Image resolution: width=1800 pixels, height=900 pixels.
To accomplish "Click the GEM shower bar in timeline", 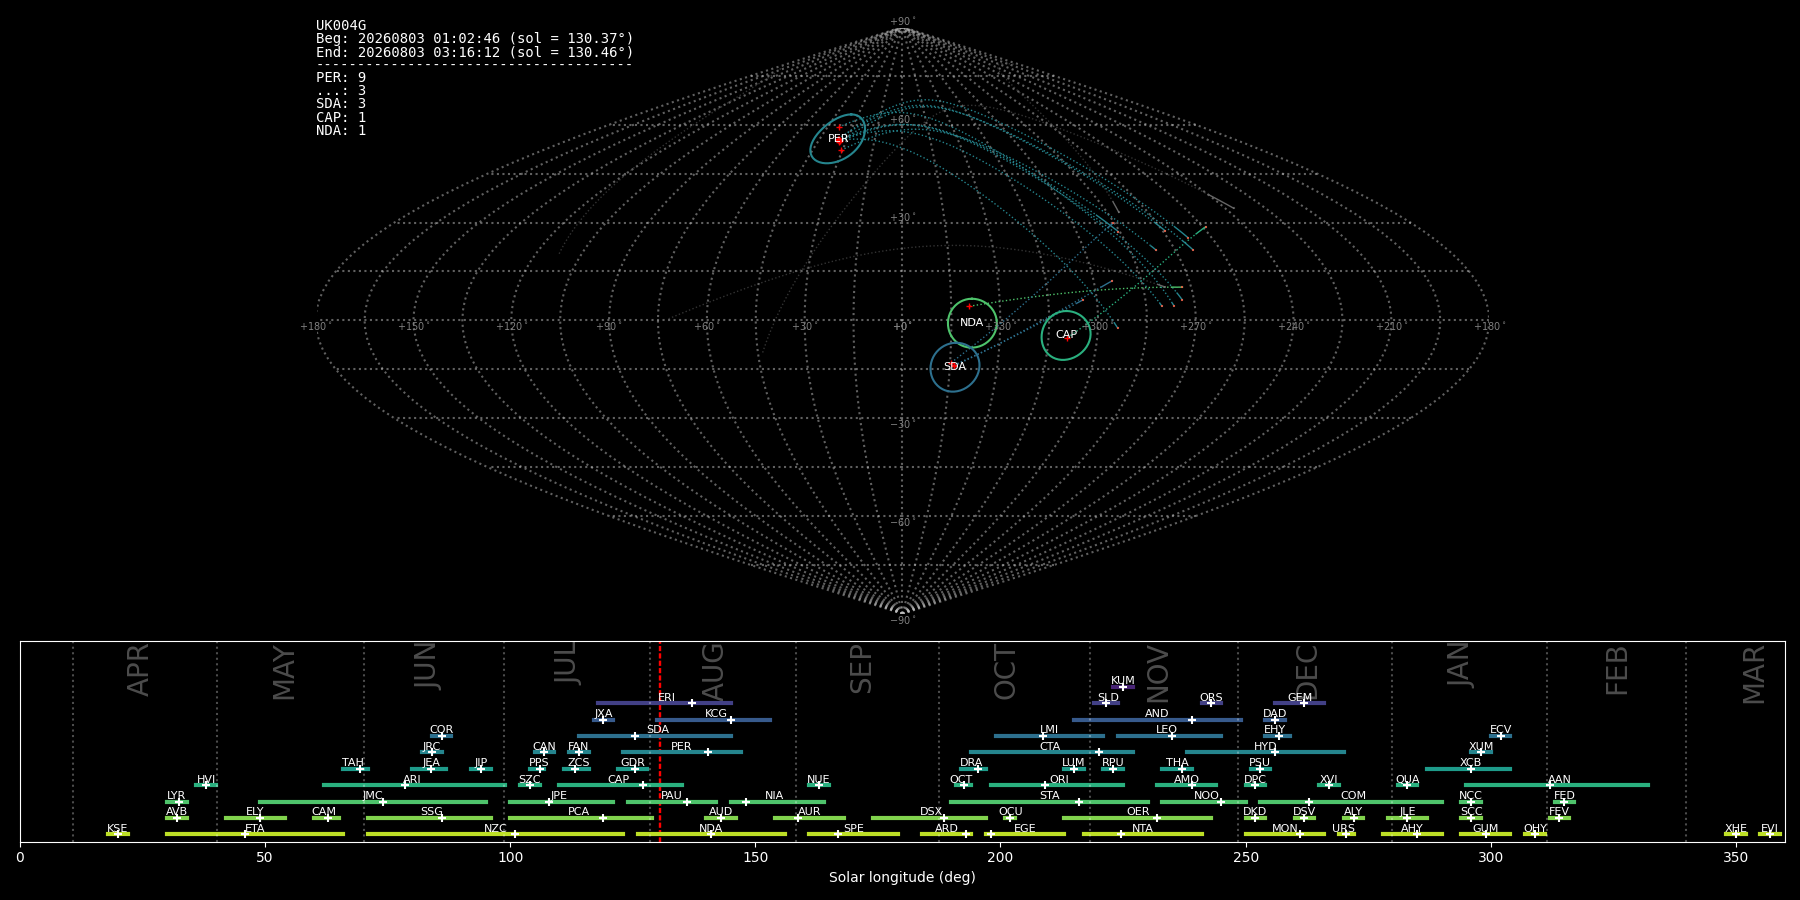I will [x=1299, y=703].
